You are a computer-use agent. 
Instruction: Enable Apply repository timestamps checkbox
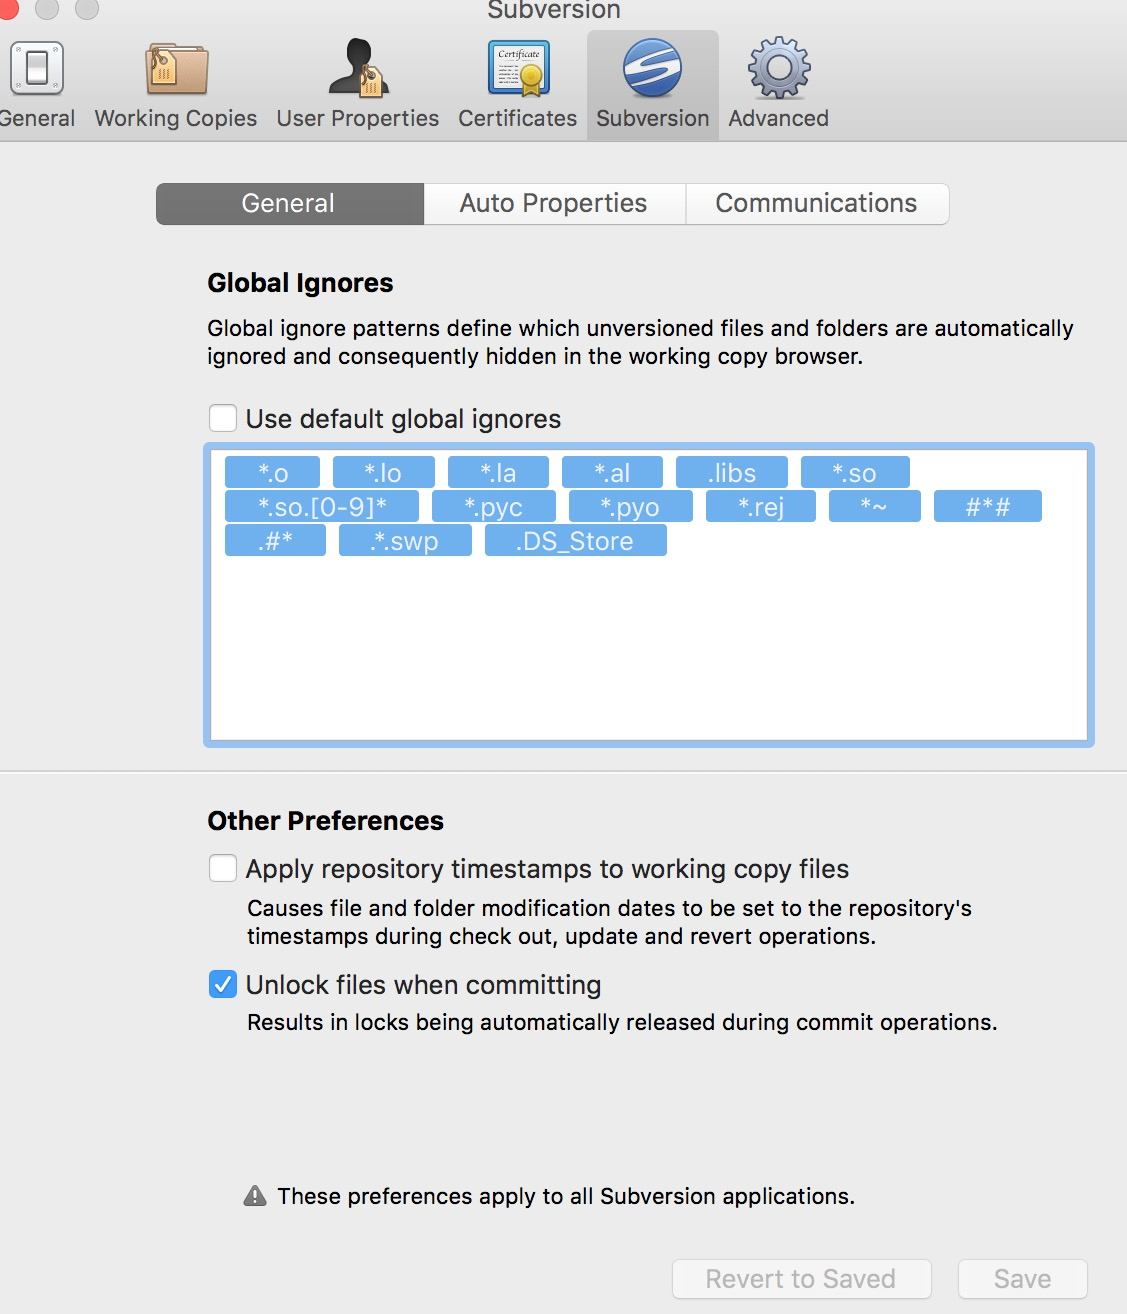(x=223, y=868)
